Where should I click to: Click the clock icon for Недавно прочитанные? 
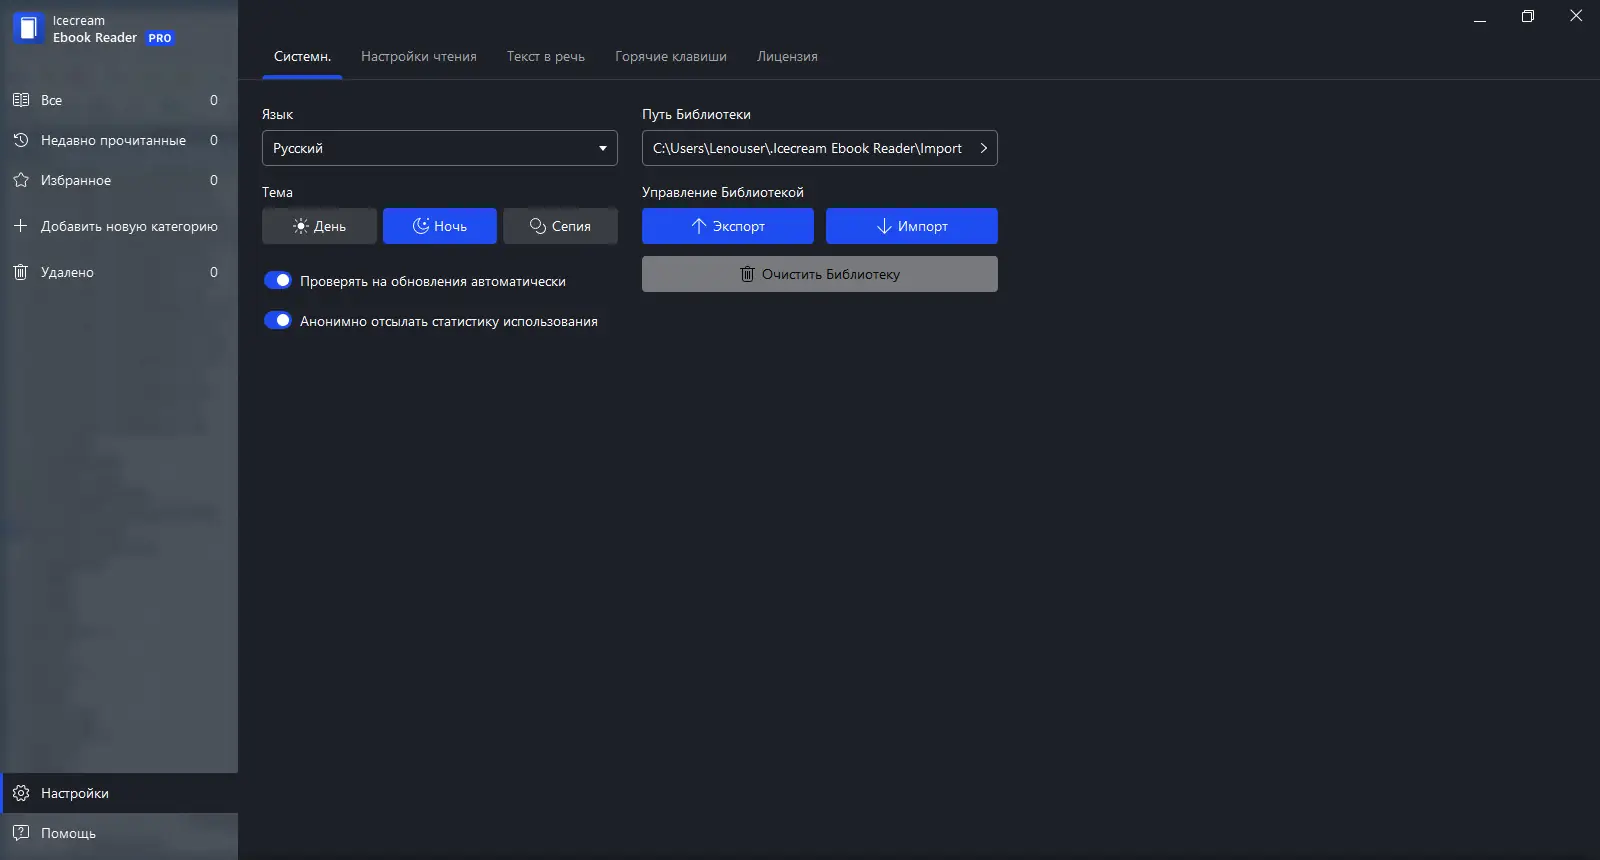pyautogui.click(x=21, y=140)
